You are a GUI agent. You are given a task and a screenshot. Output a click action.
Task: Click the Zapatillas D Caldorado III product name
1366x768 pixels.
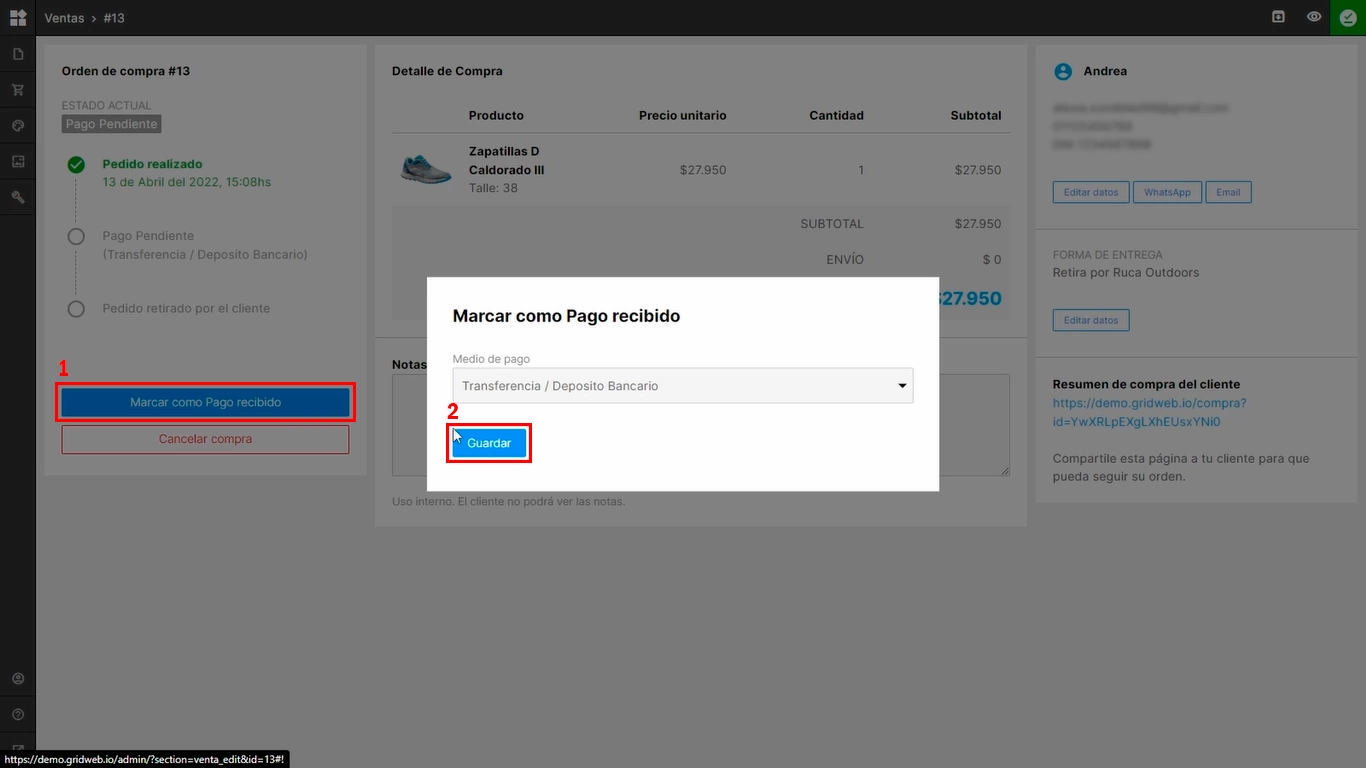[507, 161]
